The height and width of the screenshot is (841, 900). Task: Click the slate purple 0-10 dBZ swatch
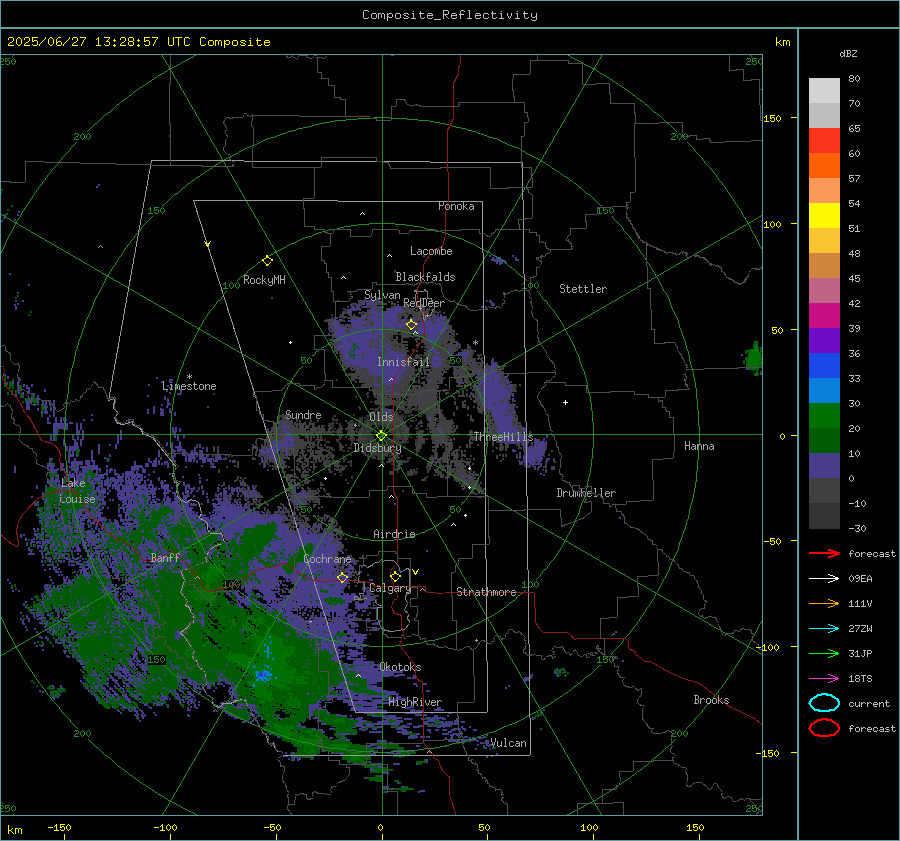[824, 466]
